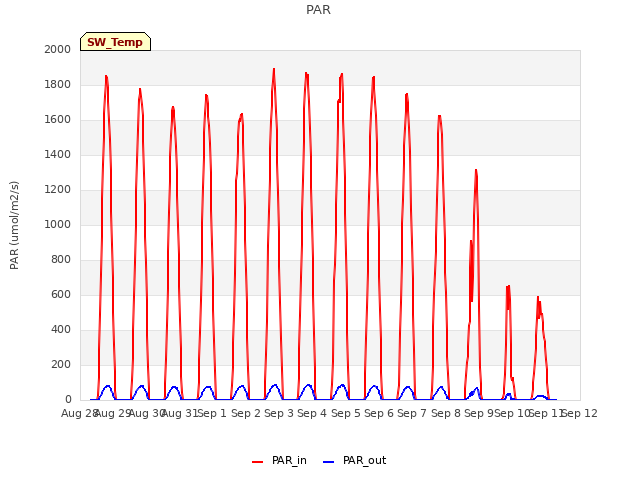Click the PAR chart title

(x=318, y=10)
